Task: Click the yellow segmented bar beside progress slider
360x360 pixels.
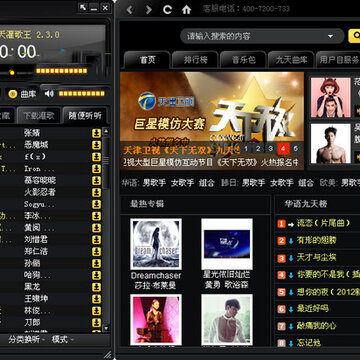Action: (x=61, y=71)
